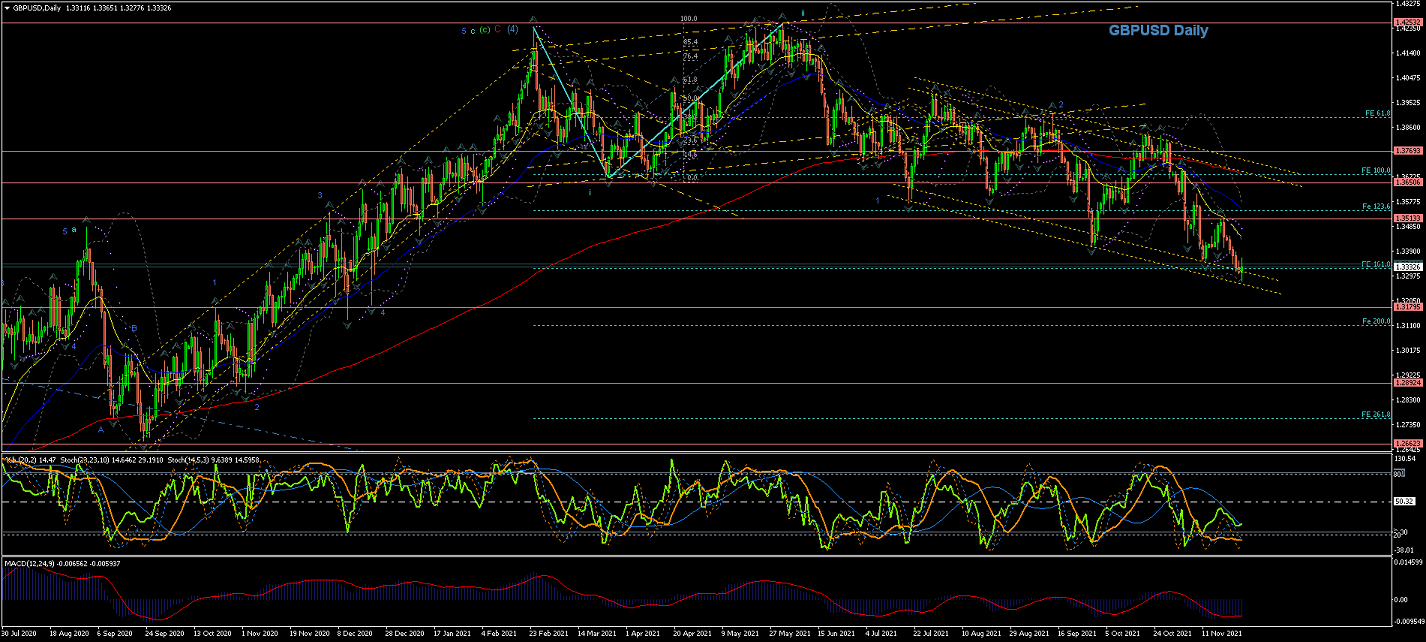Click the '(4)' Elliott wave label
Viewport: 1426px width, 642px height.
(x=512, y=30)
